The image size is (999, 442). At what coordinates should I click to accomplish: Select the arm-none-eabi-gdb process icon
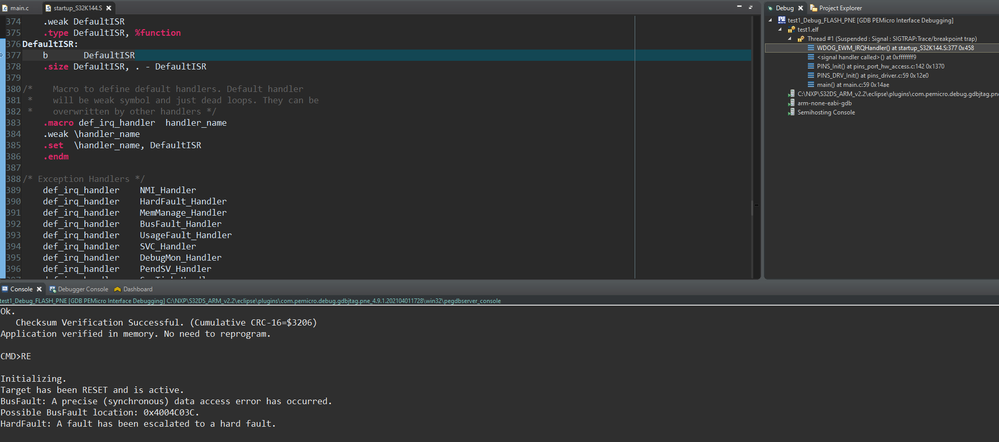click(x=791, y=103)
